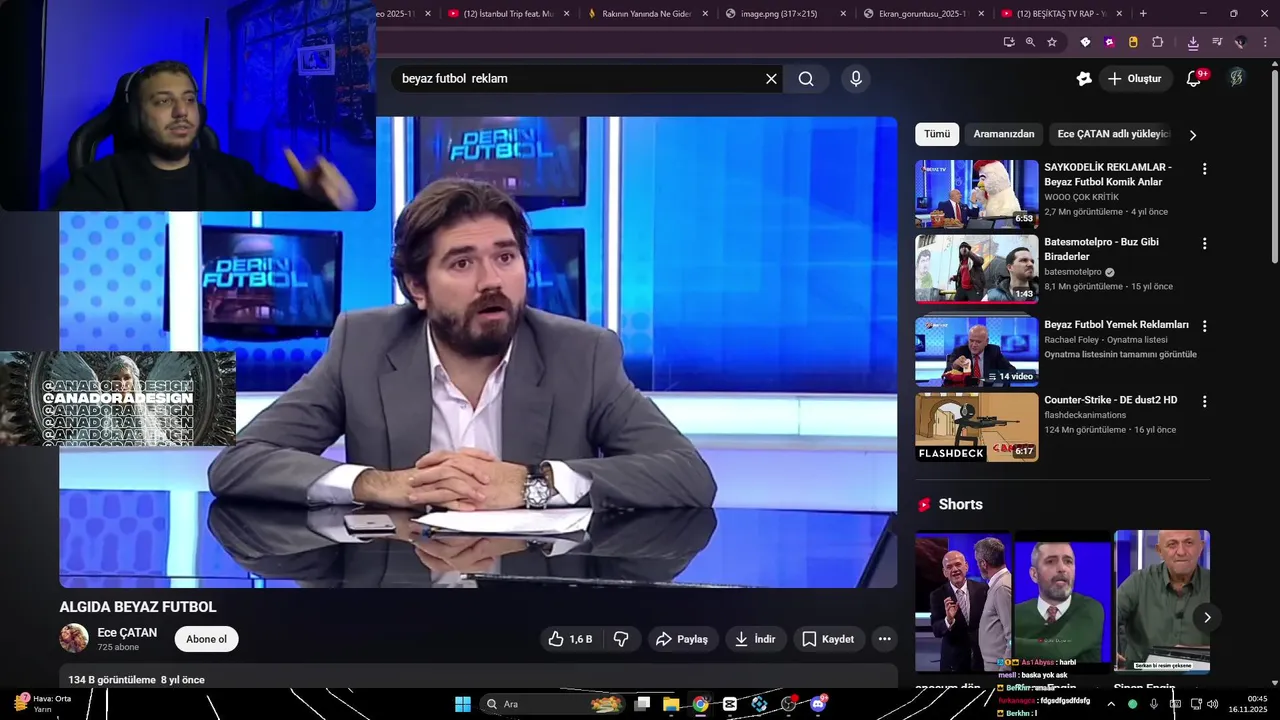Close the İstanbul Trip tab
Viewport: 1280px width, 720px height.
click(566, 14)
